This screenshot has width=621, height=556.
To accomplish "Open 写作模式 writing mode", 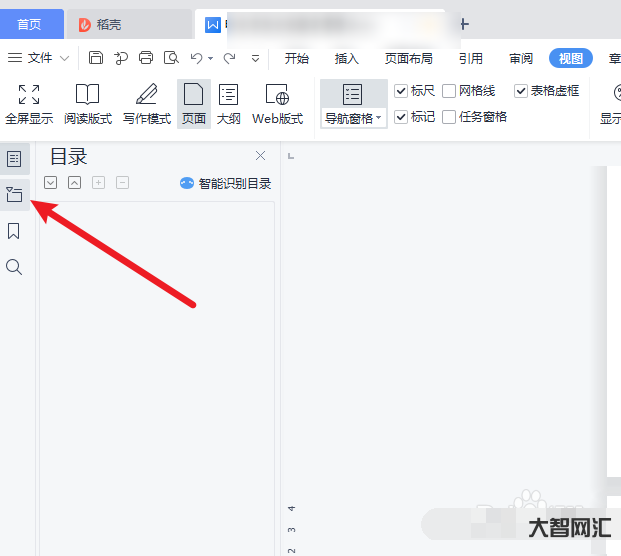I will coord(146,95).
